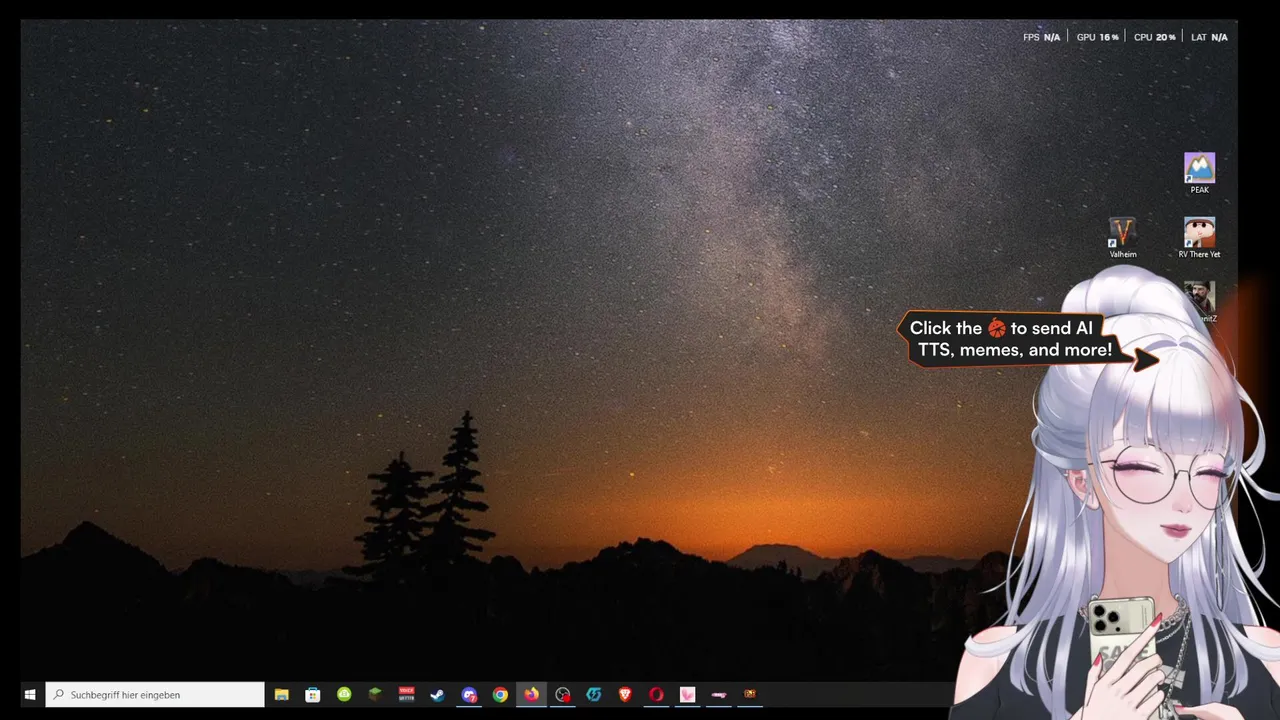Click the orange basketball-style icon in the speech bubble

point(996,328)
